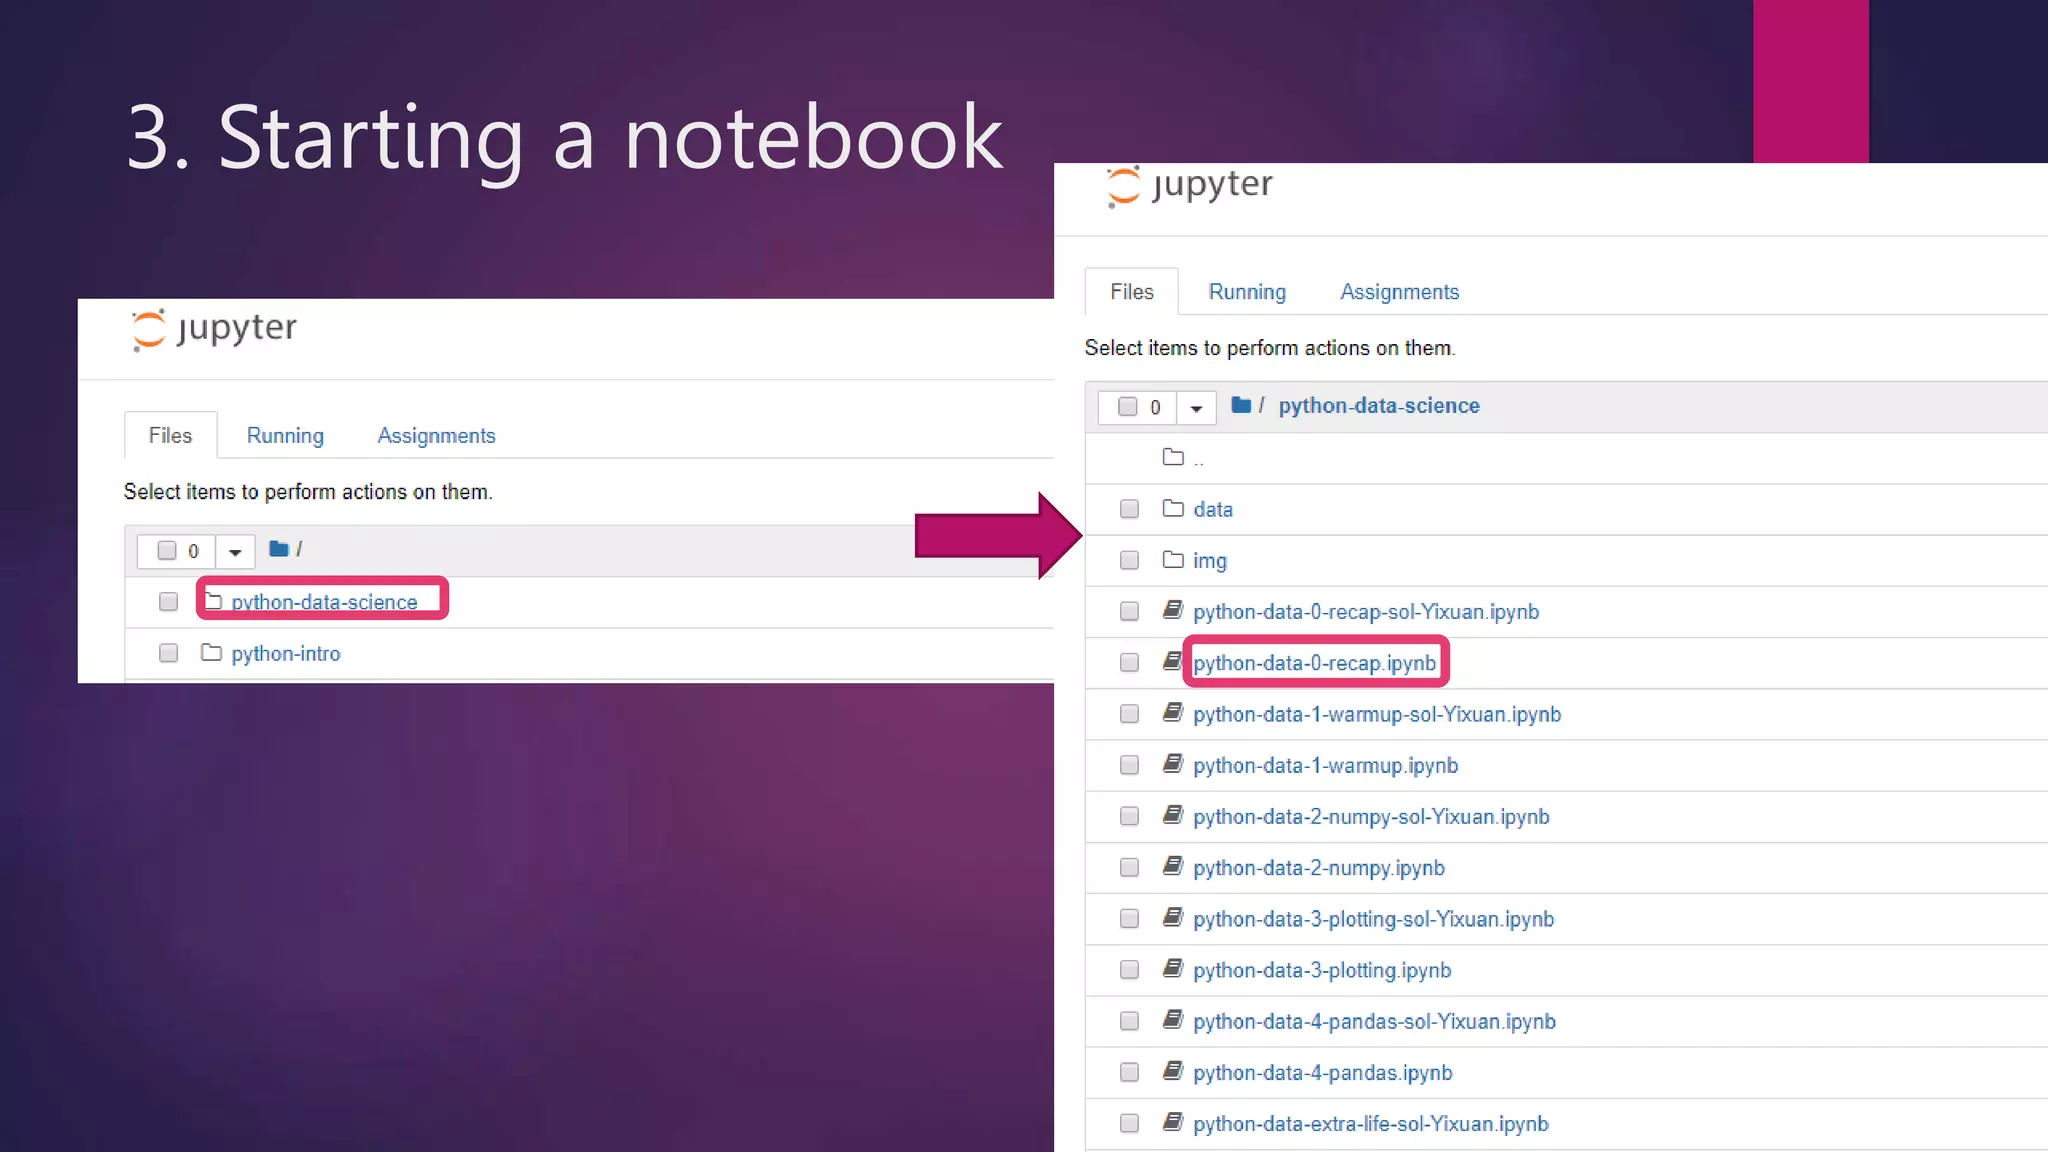The image size is (2048, 1152).
Task: Click the notebook icon for python-data-2-numpy-sol-Yixuan.ipynb
Action: click(x=1173, y=815)
